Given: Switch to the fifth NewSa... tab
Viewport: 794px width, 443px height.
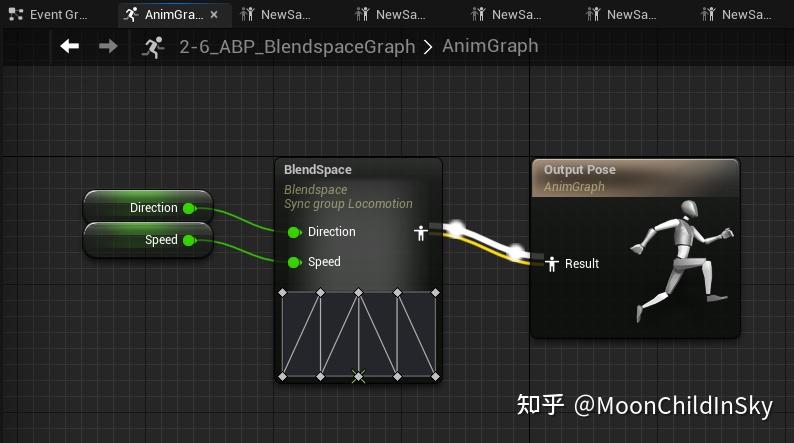Looking at the screenshot, I should click(737, 15).
